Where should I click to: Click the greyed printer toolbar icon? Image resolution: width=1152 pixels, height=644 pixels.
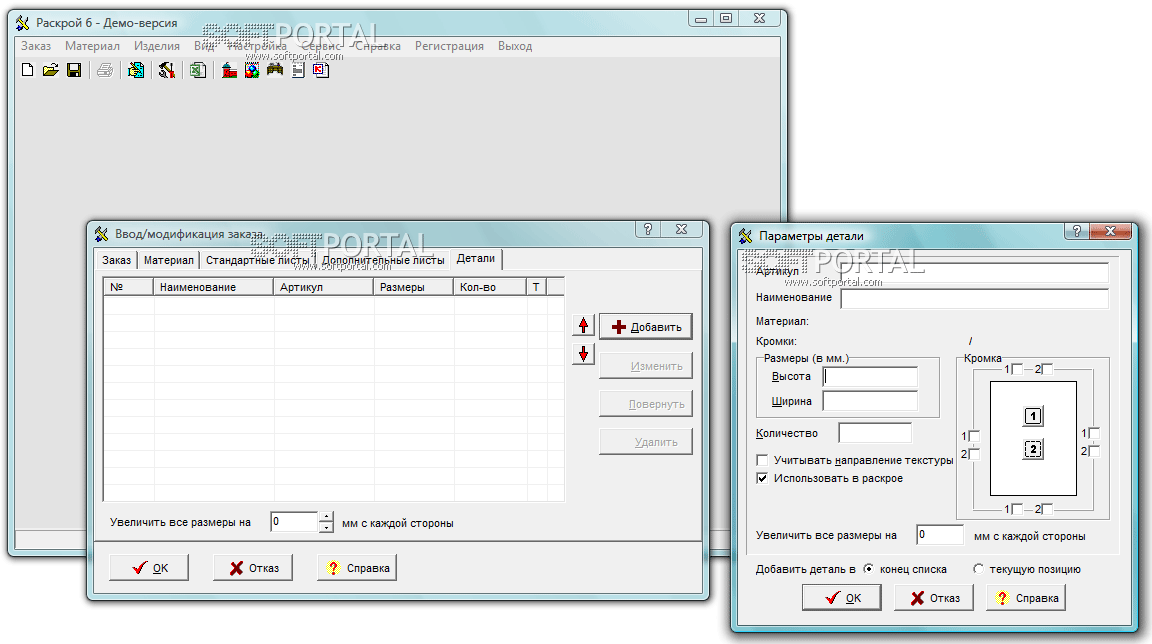[x=105, y=70]
